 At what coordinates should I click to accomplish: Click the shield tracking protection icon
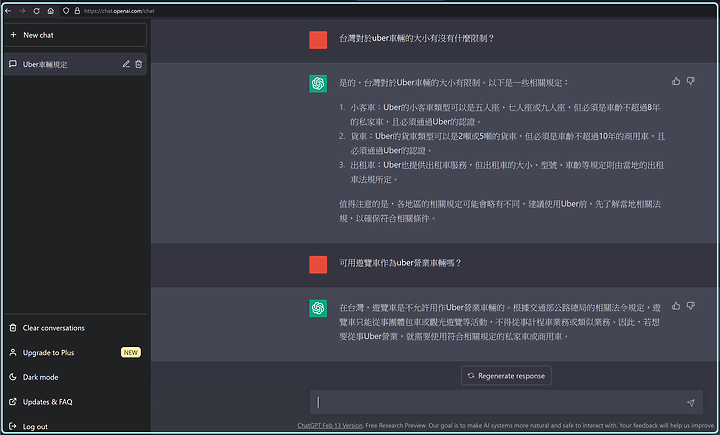click(66, 11)
